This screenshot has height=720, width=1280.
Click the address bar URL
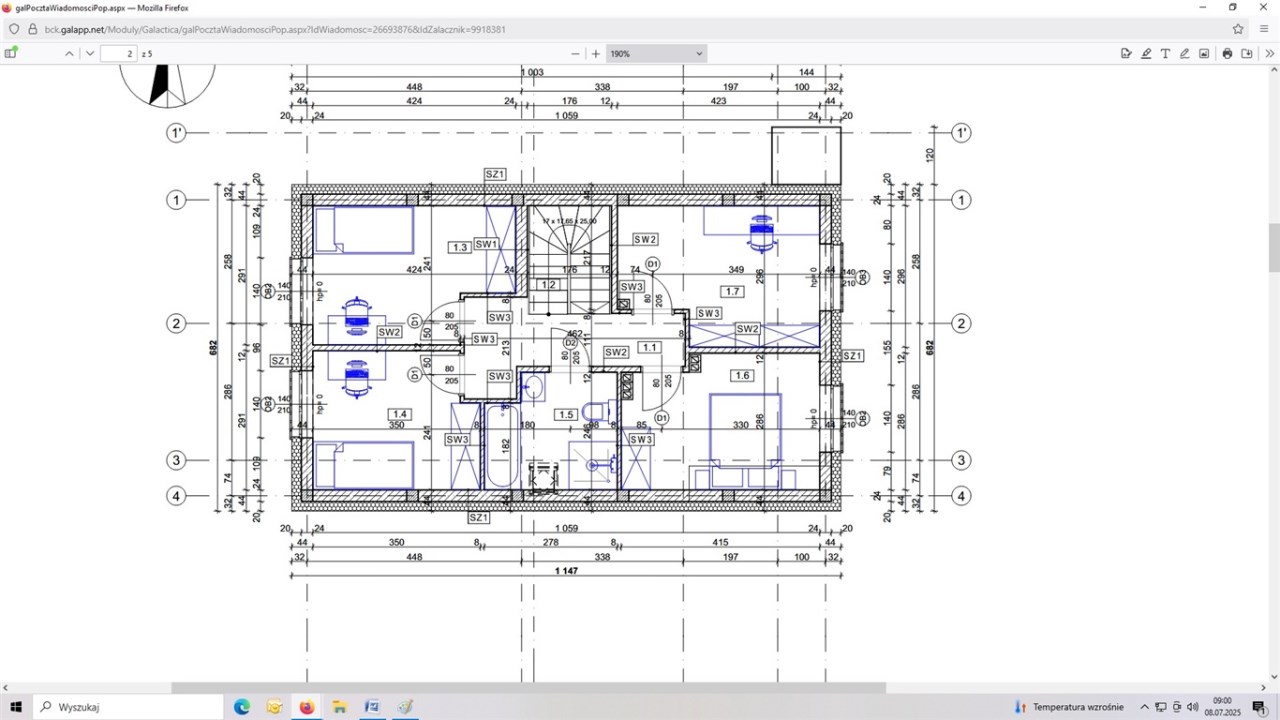click(x=275, y=29)
